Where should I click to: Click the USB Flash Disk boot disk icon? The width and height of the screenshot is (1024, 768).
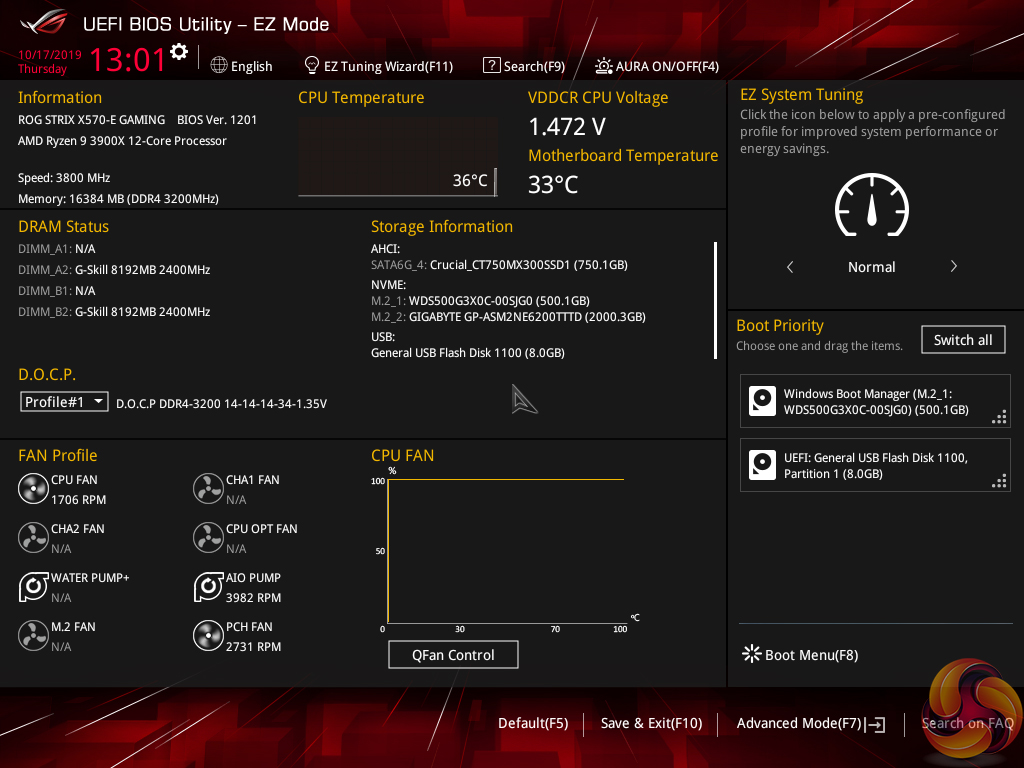[x=762, y=465]
